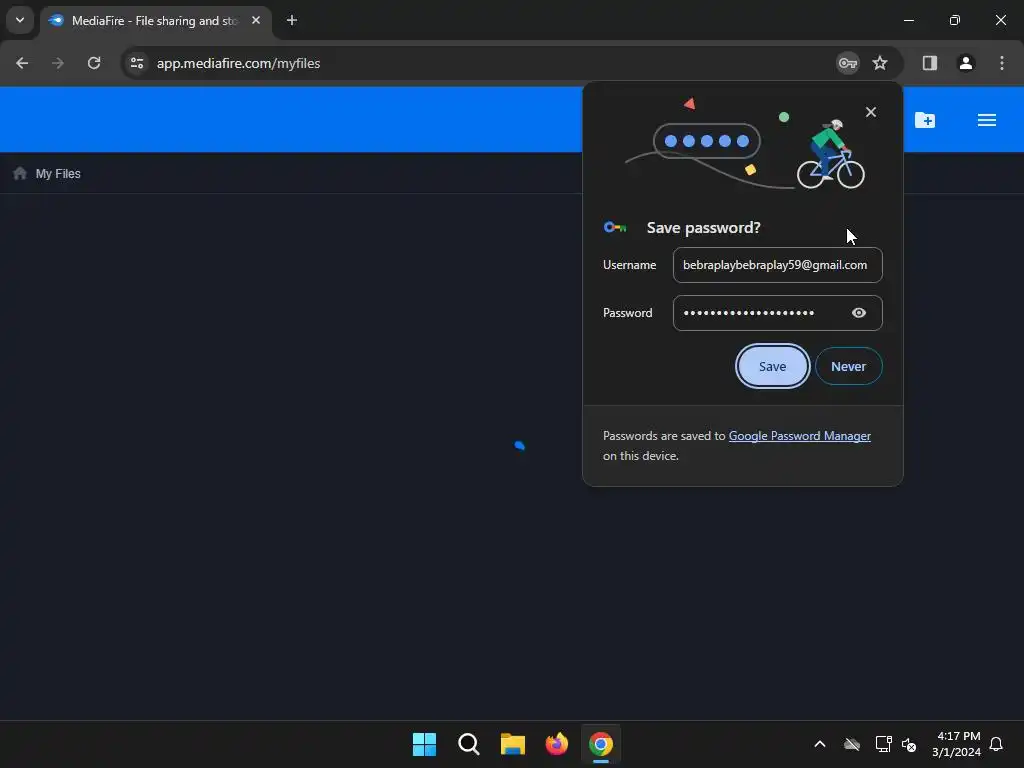Open Chrome three-dot menu
Viewport: 1024px width, 768px height.
point(1002,63)
